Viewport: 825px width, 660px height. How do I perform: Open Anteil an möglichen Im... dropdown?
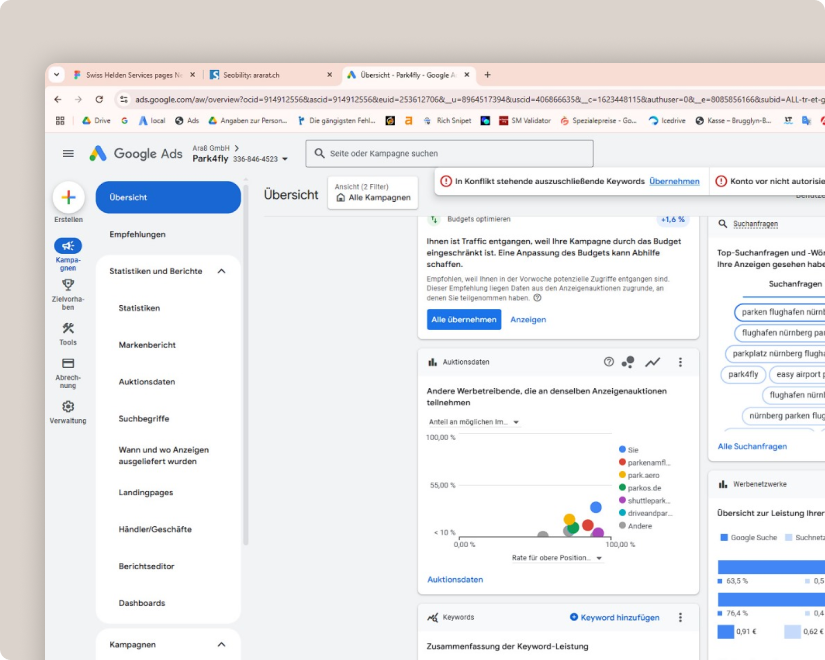click(x=474, y=422)
